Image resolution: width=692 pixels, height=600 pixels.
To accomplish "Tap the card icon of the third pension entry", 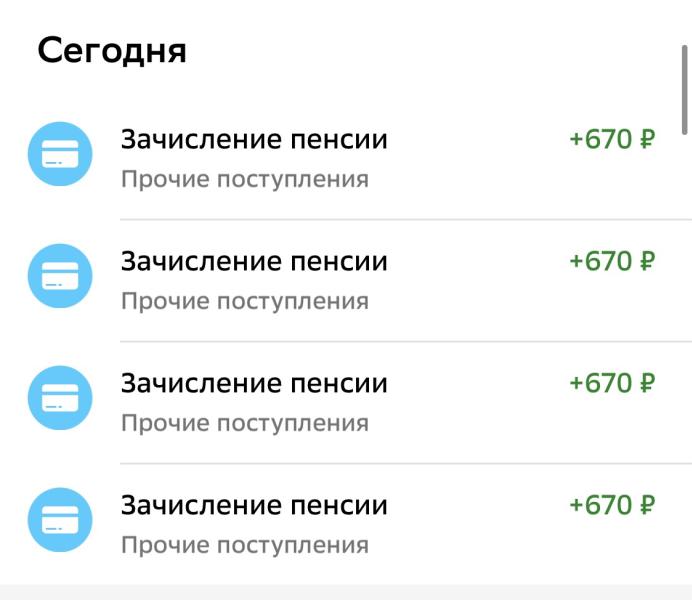I will 60,398.
